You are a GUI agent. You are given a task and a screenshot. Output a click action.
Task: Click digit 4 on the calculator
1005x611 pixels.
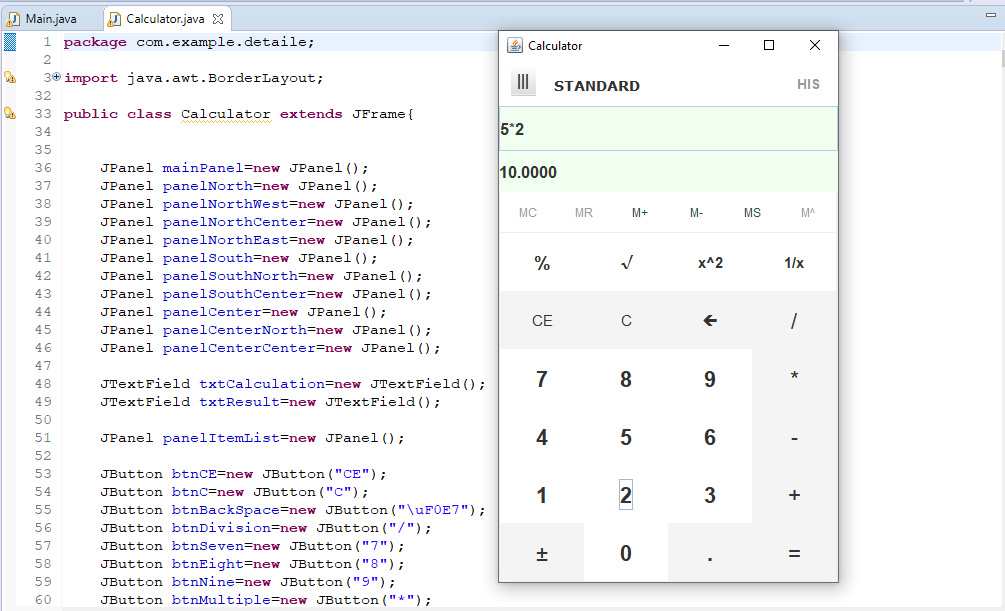tap(542, 437)
